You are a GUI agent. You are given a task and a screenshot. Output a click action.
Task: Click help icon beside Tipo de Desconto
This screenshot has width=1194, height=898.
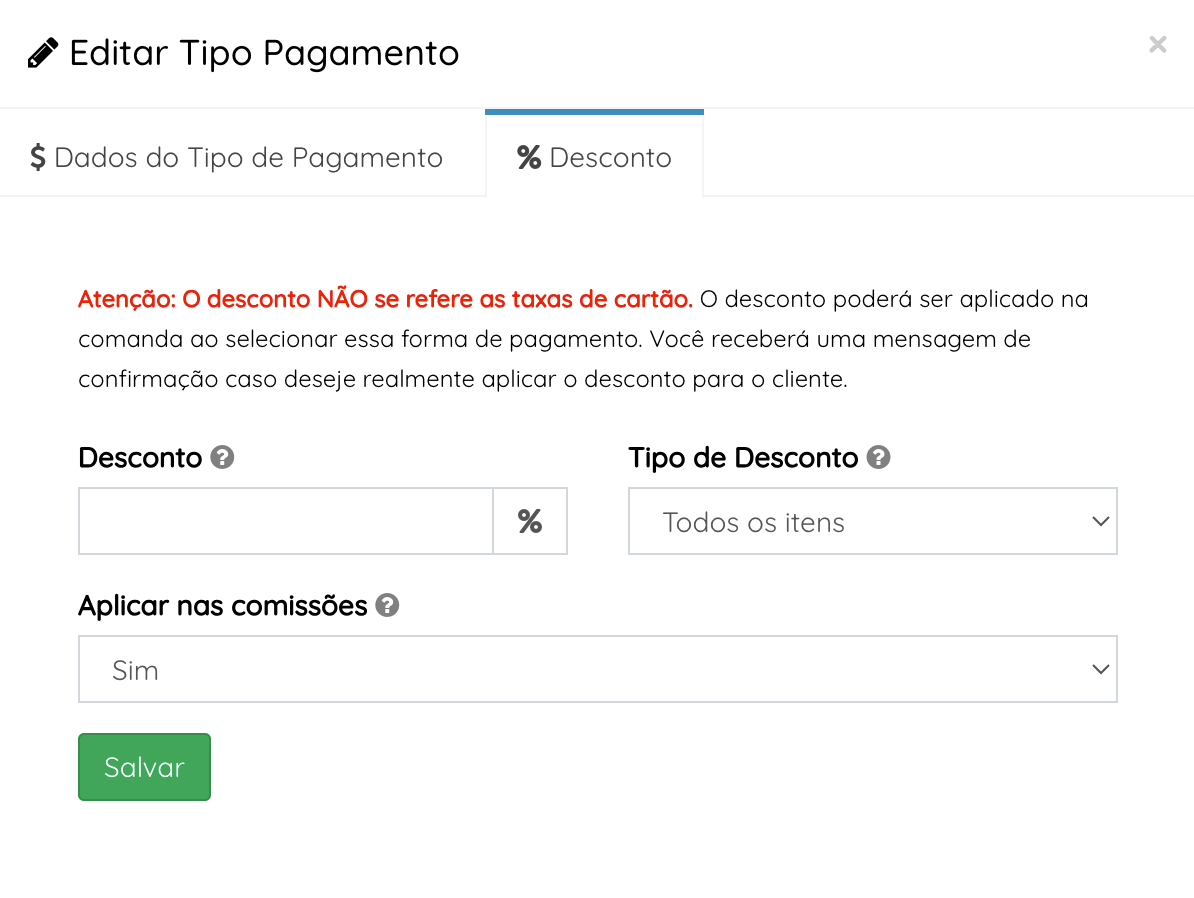(878, 458)
